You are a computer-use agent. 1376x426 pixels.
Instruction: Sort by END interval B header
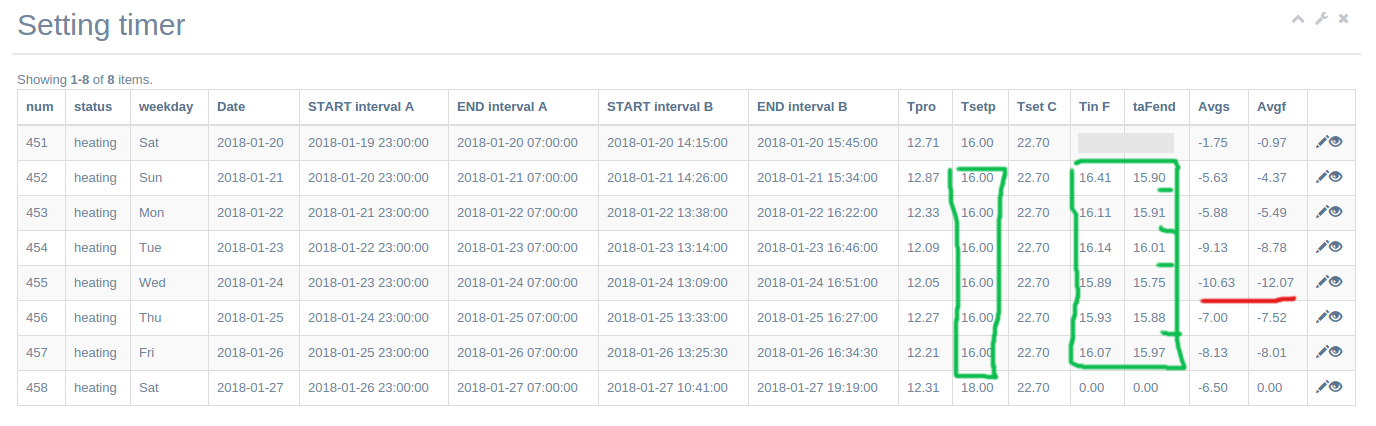(802, 107)
